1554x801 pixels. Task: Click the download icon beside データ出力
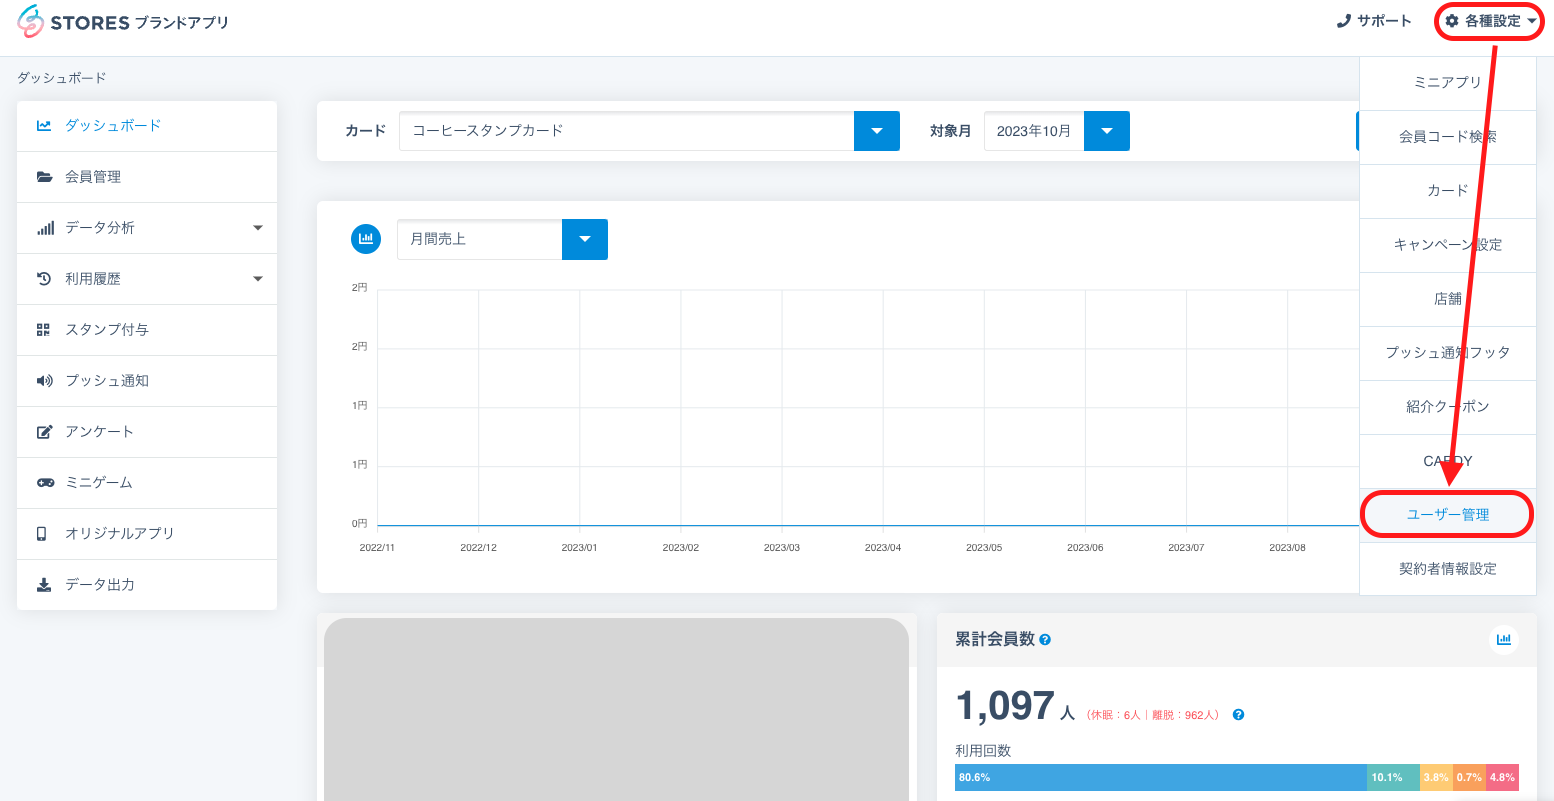[44, 585]
